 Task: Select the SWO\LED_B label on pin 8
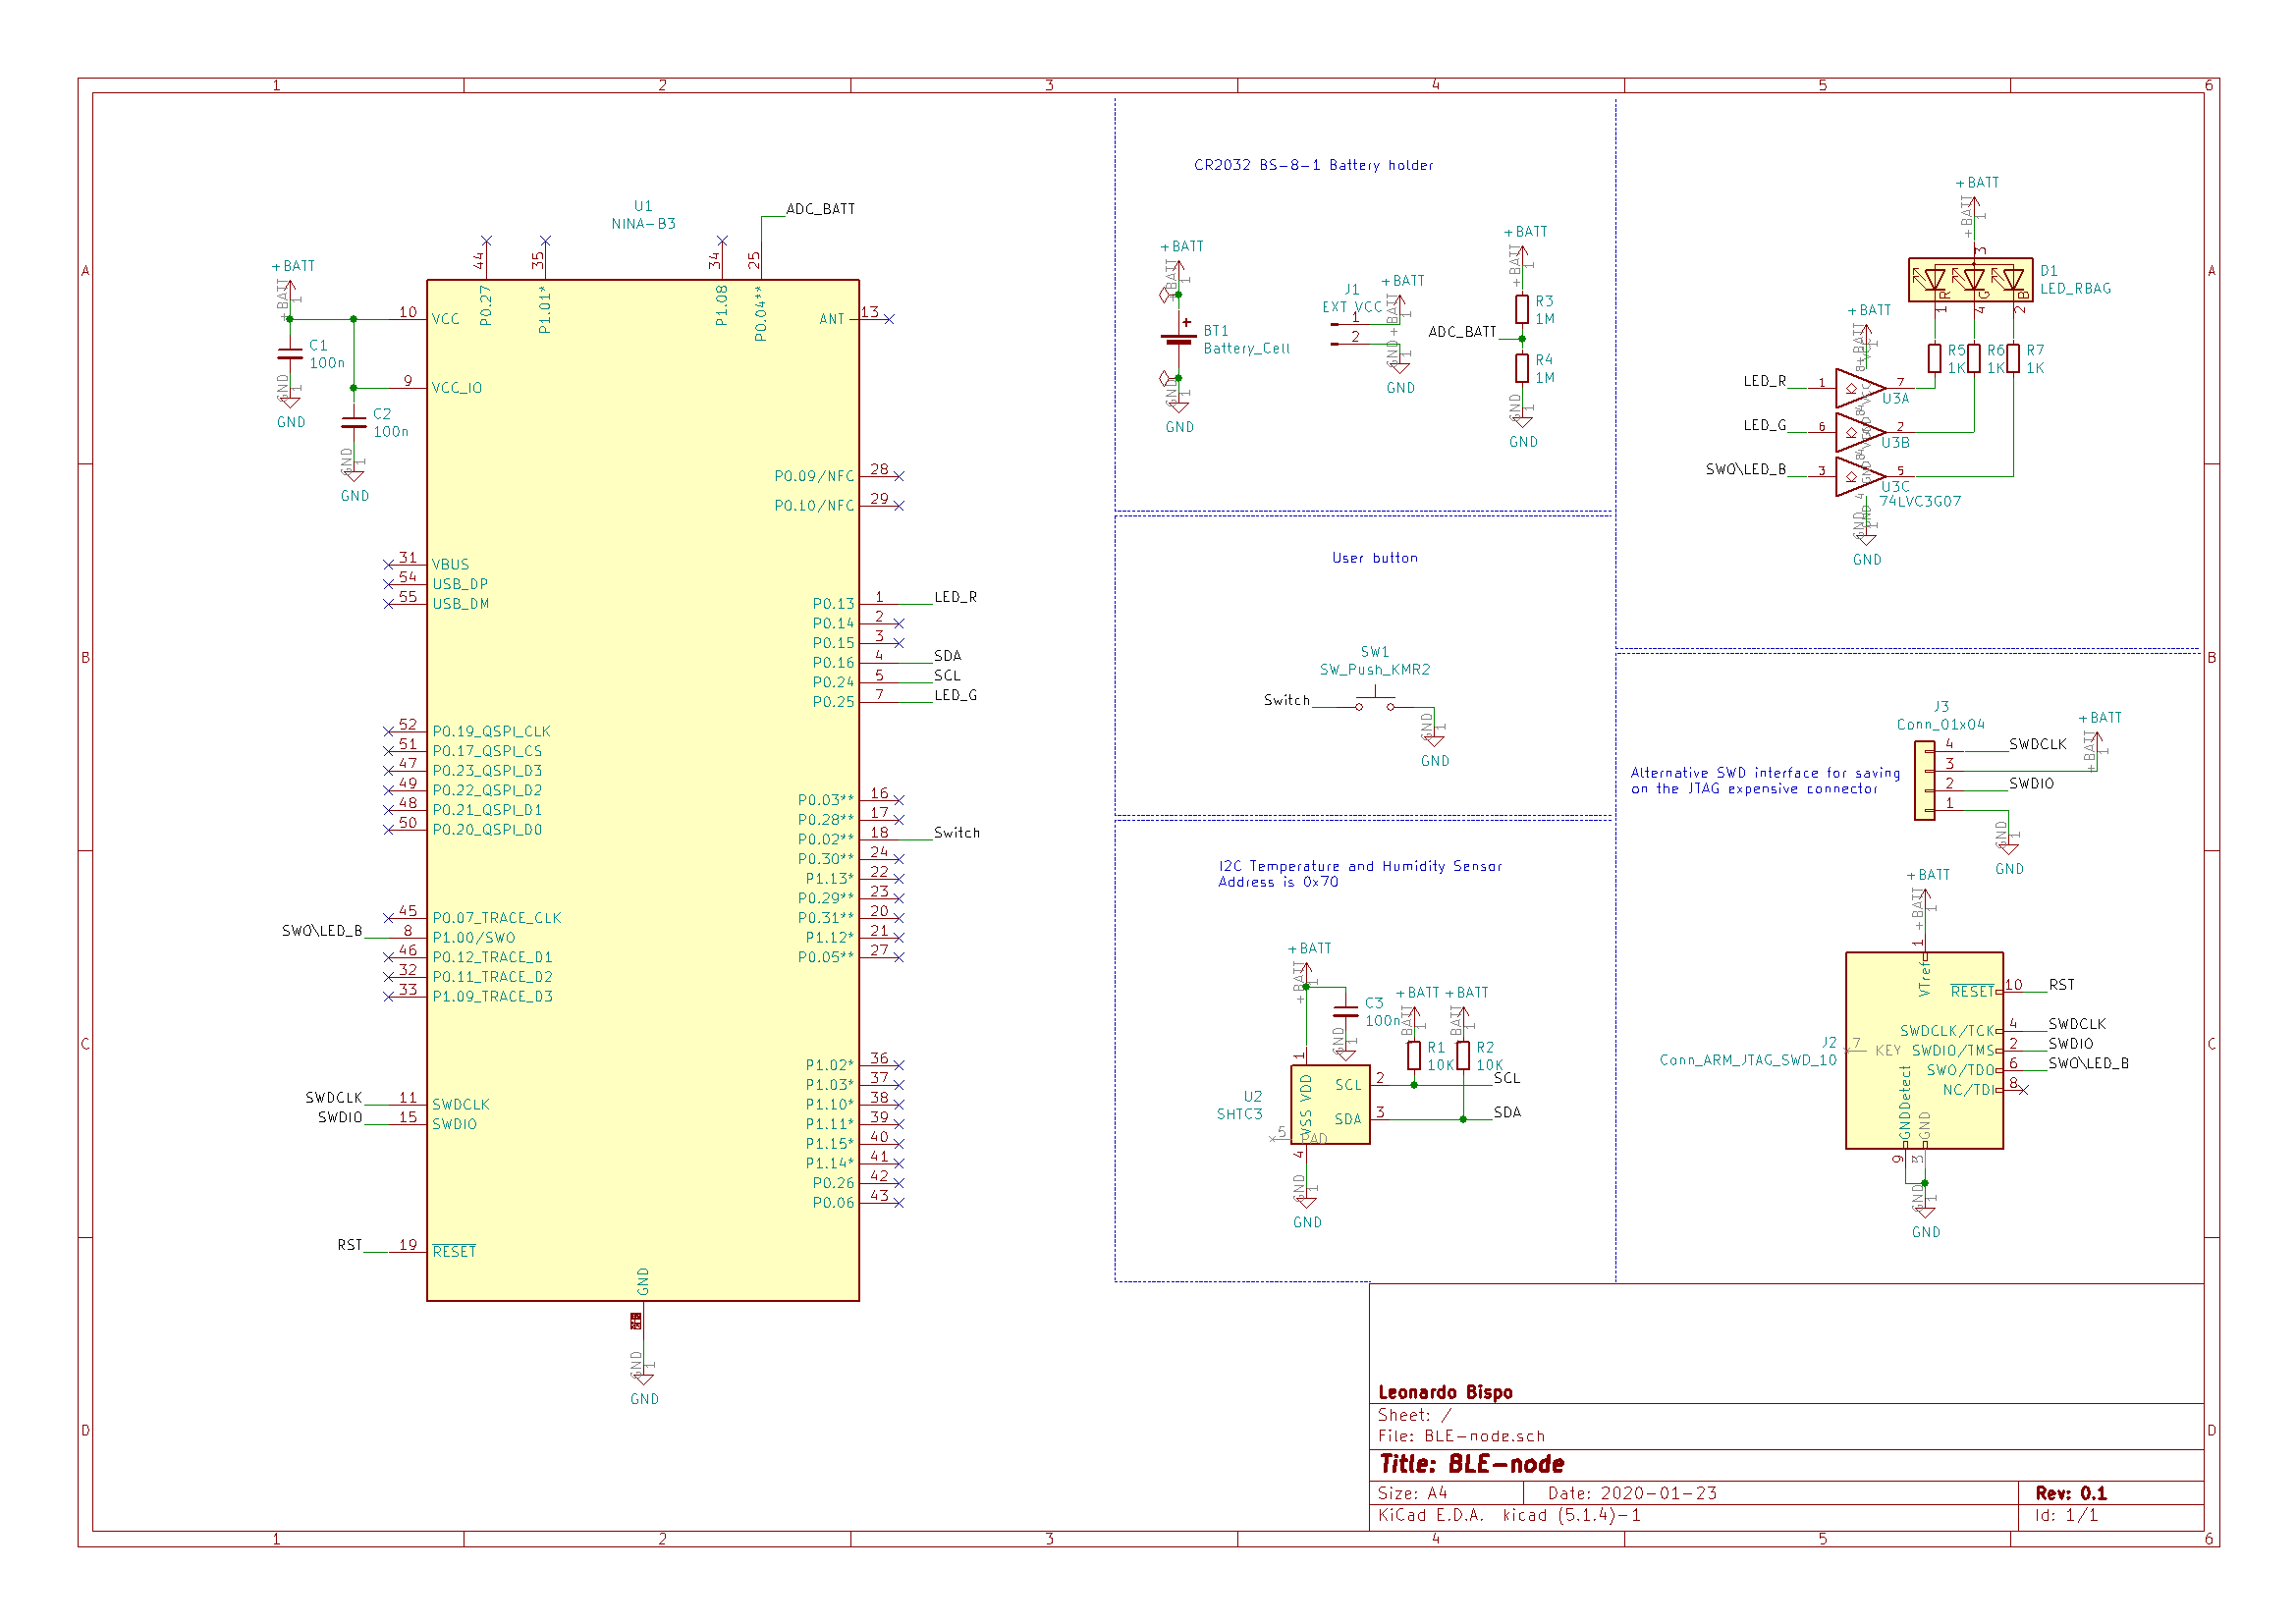[x=322, y=931]
